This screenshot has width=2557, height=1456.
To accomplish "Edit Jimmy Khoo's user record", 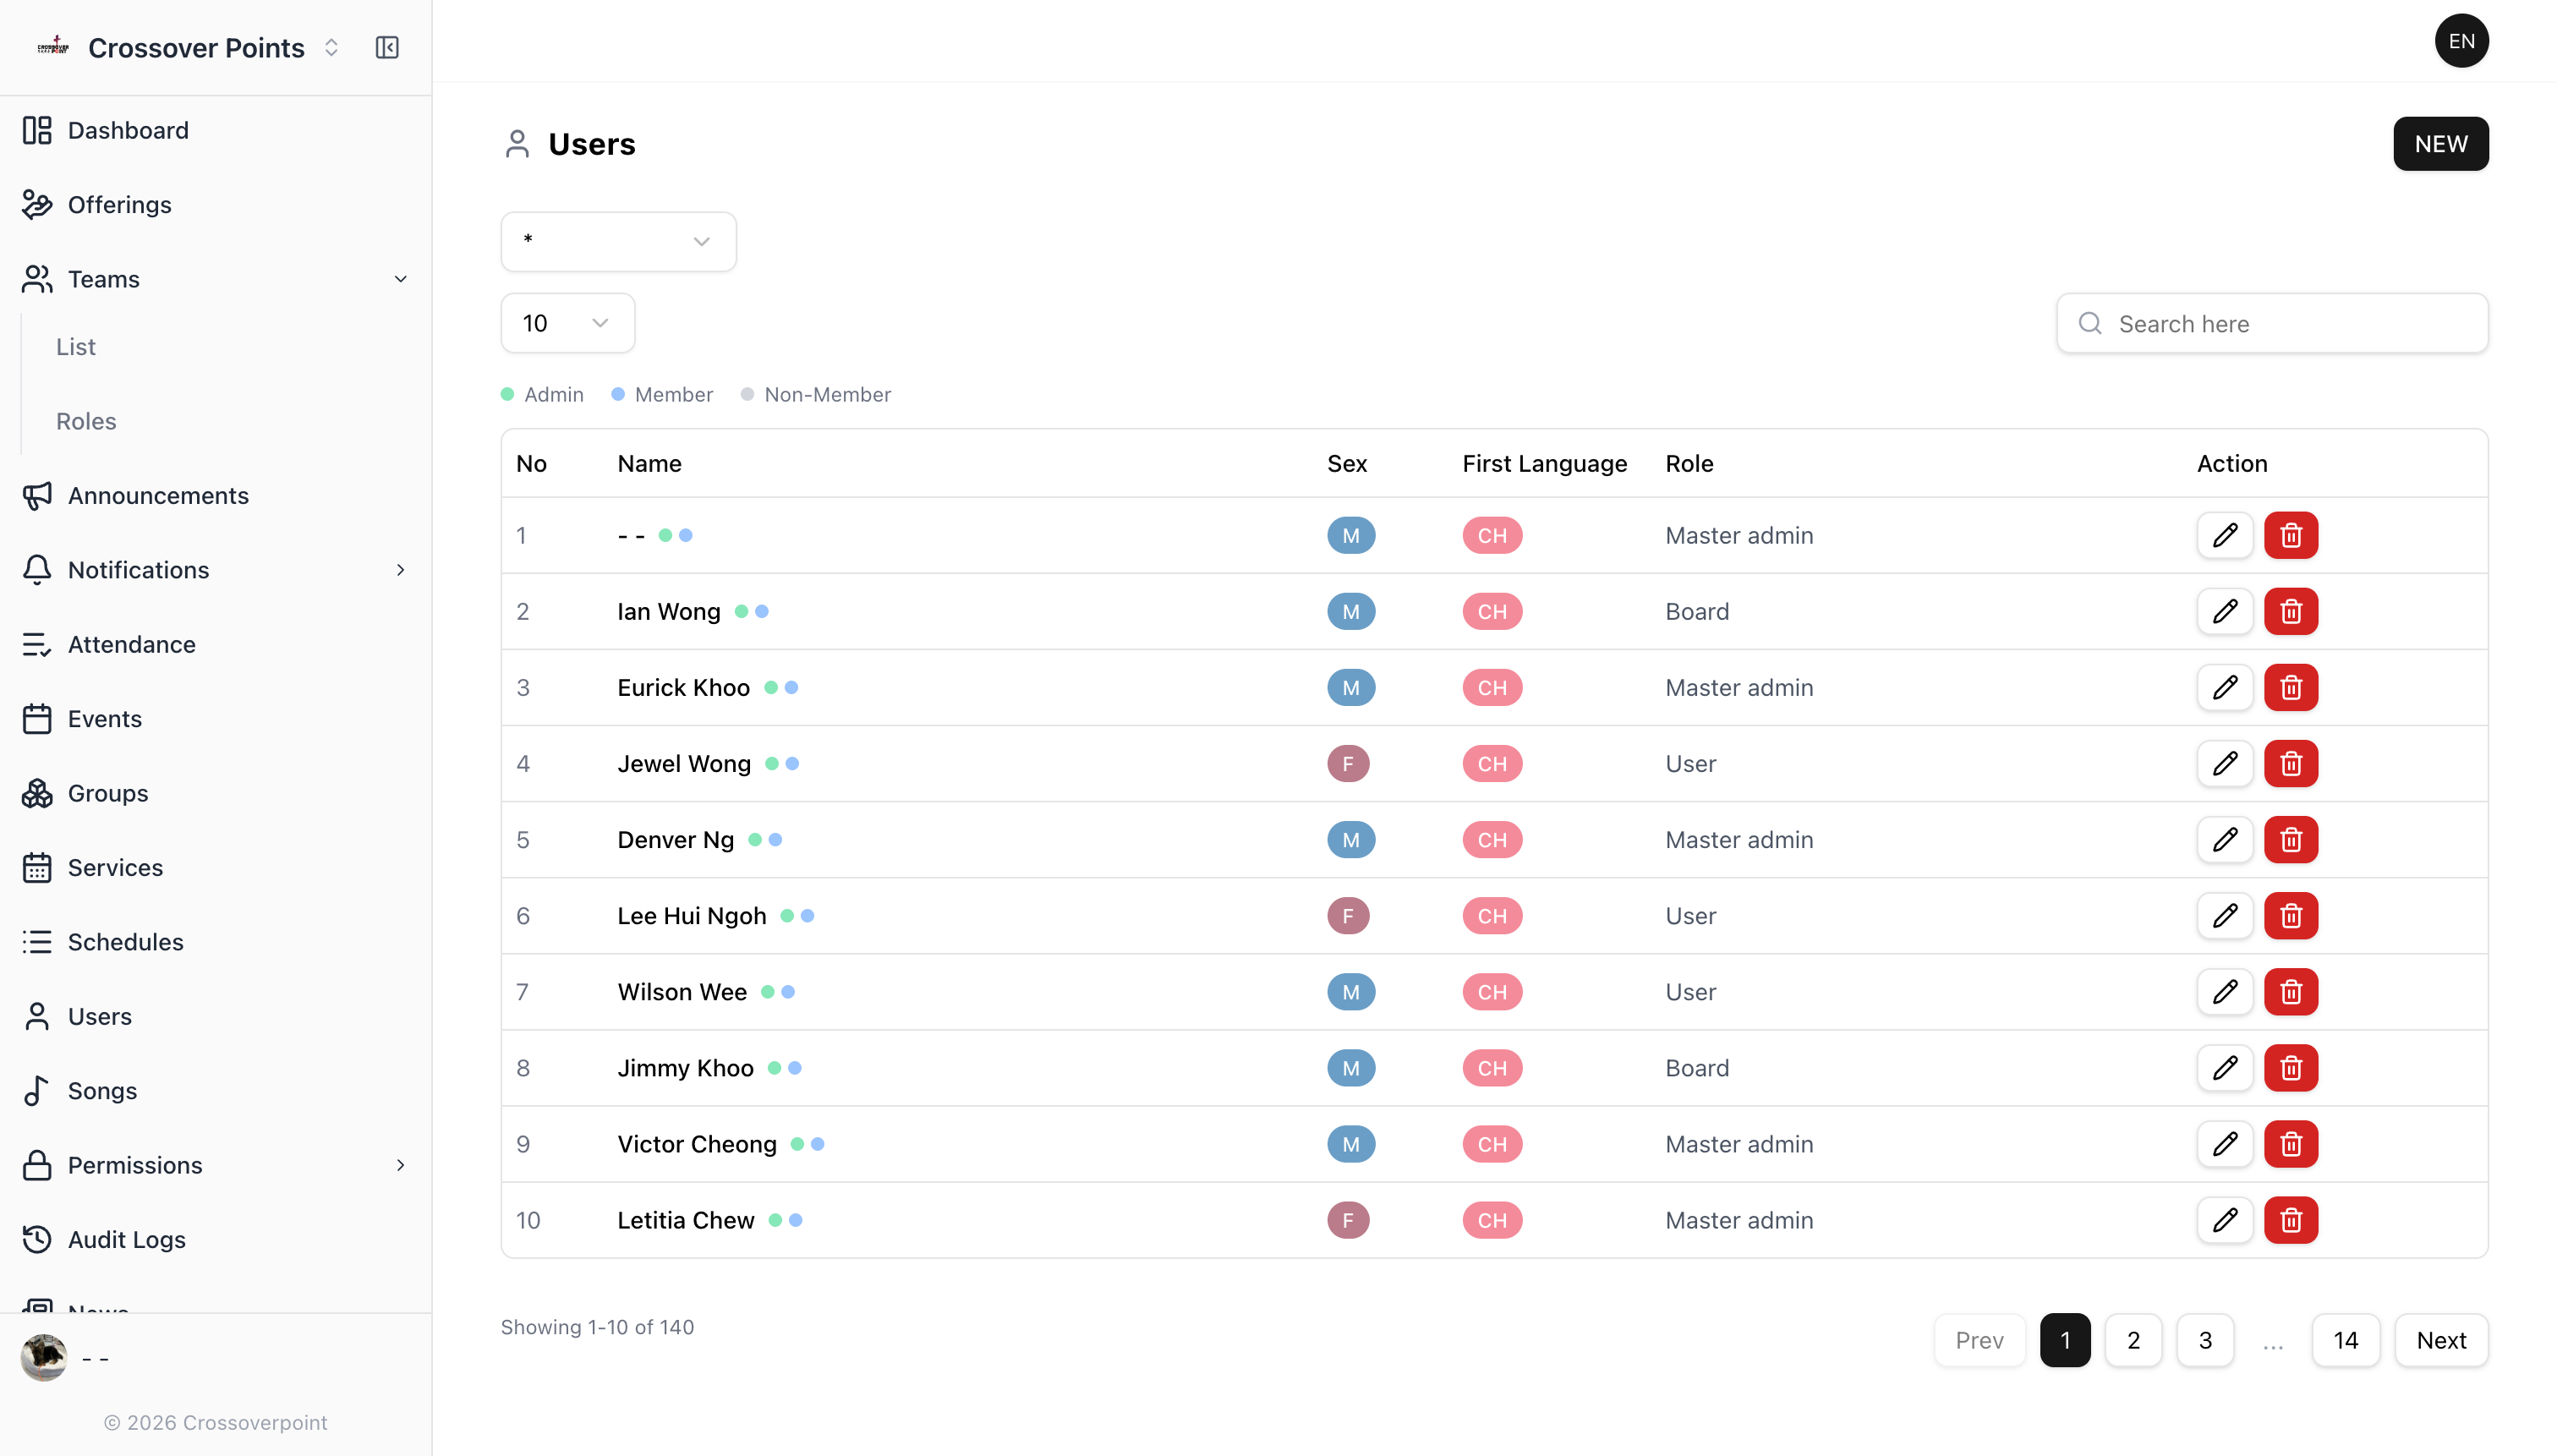I will (2224, 1067).
